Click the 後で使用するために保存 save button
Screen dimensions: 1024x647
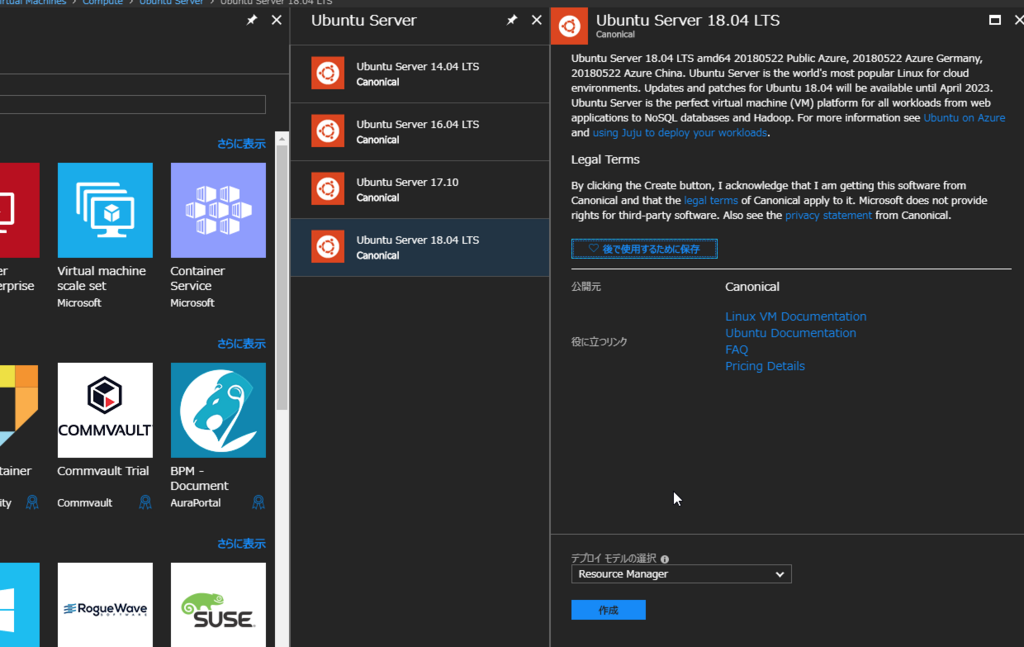tap(644, 249)
